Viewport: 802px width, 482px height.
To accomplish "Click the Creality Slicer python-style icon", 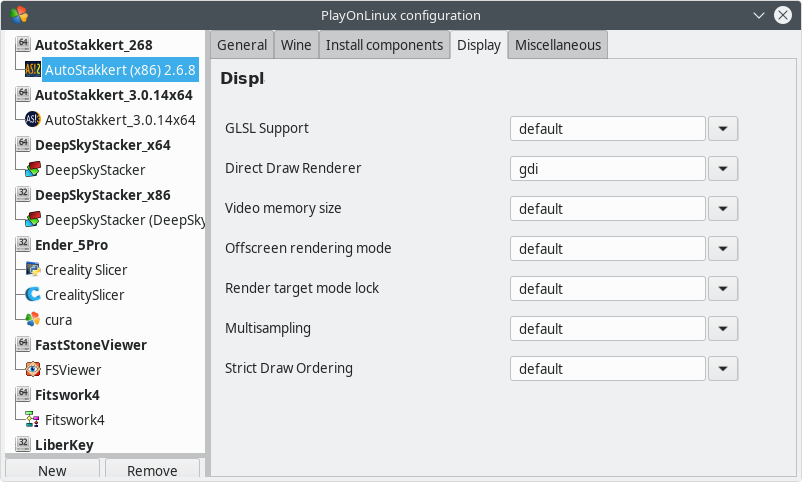I will pyautogui.click(x=33, y=269).
